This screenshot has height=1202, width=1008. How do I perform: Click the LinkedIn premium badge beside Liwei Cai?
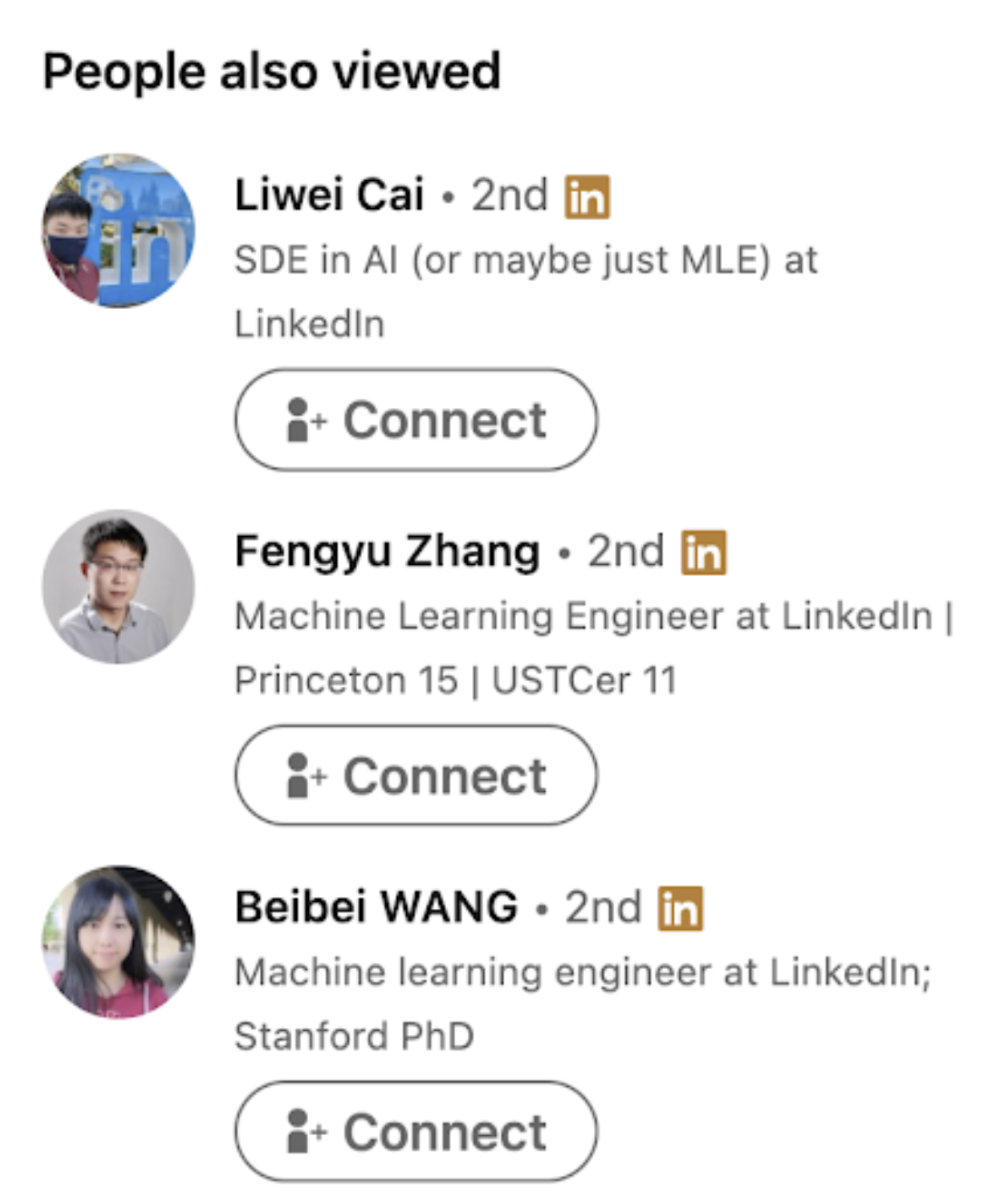(587, 197)
